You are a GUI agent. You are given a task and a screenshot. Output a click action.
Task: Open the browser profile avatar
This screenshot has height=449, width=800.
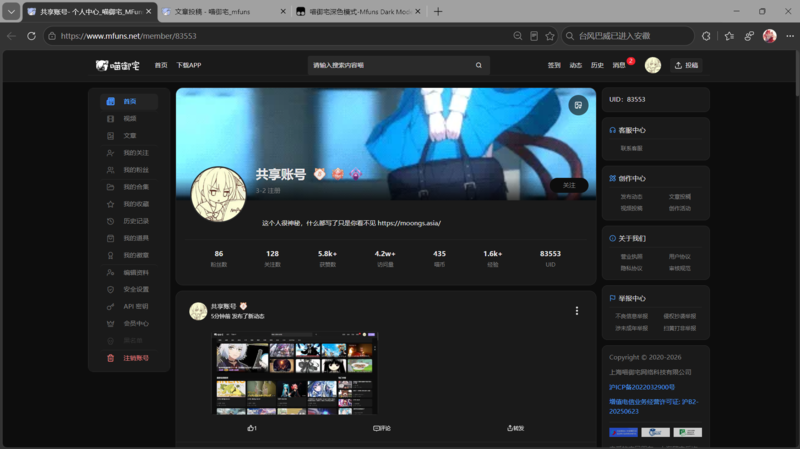(x=769, y=36)
